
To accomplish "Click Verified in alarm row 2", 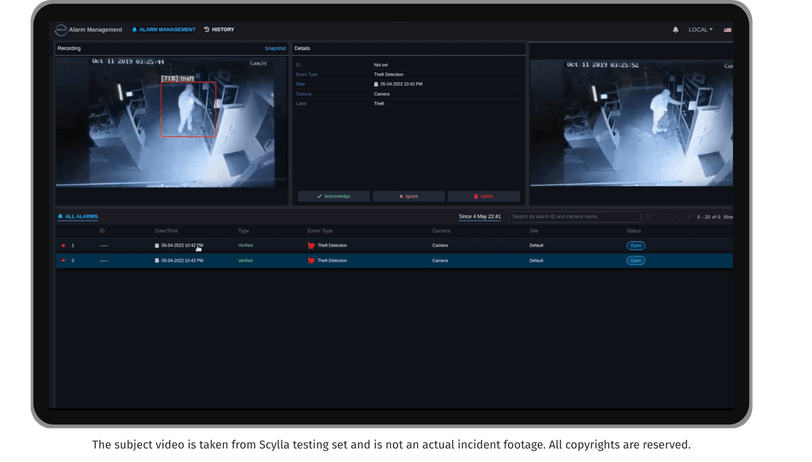I will [245, 261].
